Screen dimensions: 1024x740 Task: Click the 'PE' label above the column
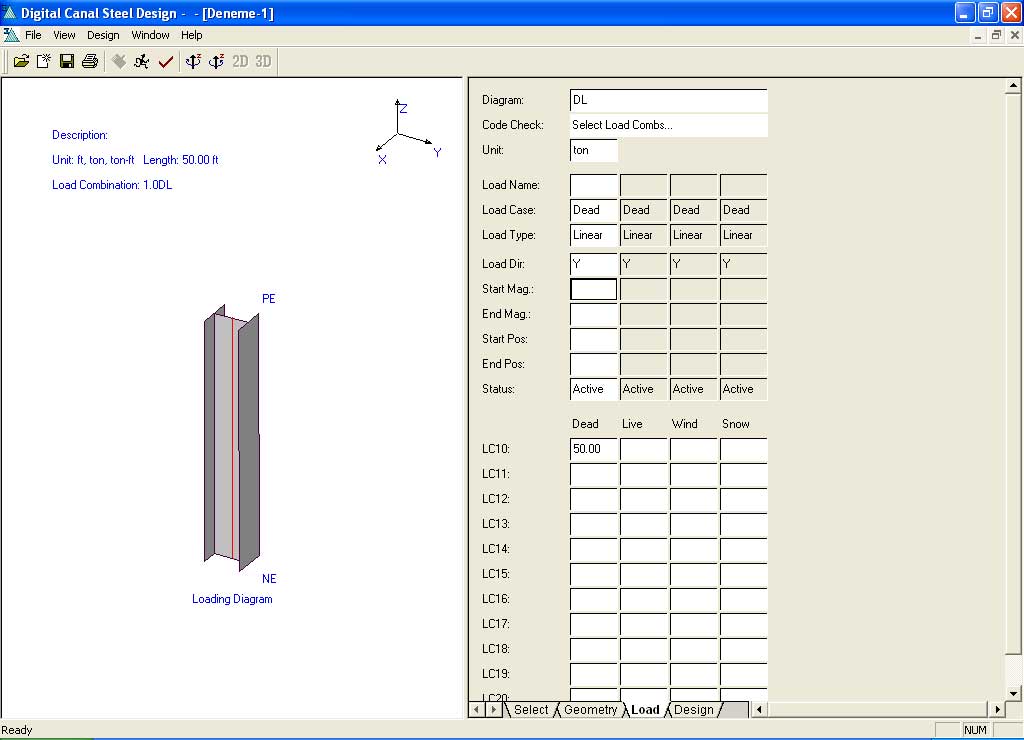(x=268, y=298)
